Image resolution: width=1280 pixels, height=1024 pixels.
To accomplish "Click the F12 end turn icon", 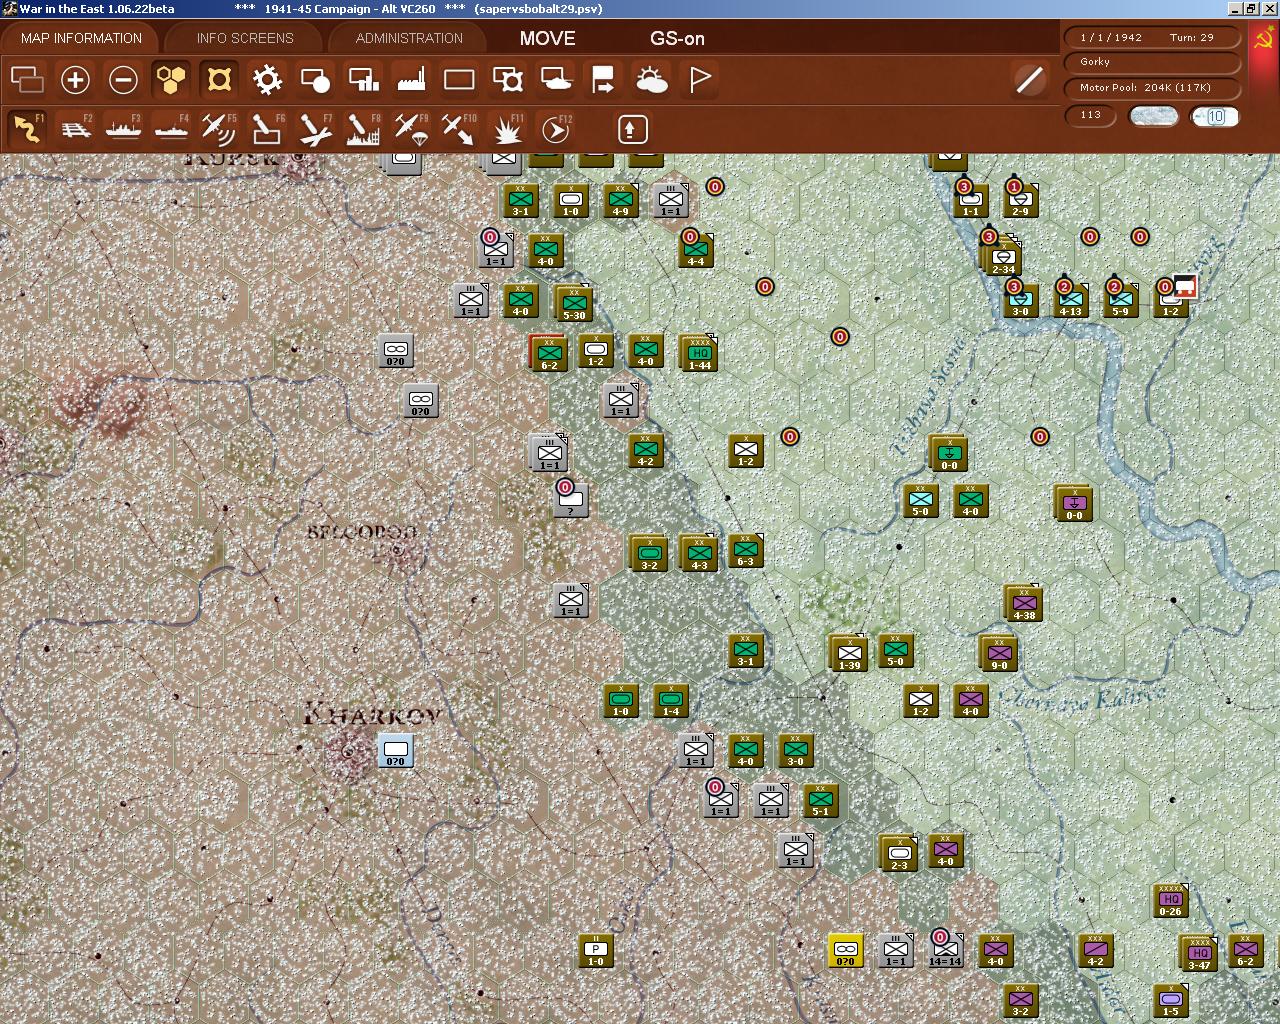I will (x=555, y=129).
